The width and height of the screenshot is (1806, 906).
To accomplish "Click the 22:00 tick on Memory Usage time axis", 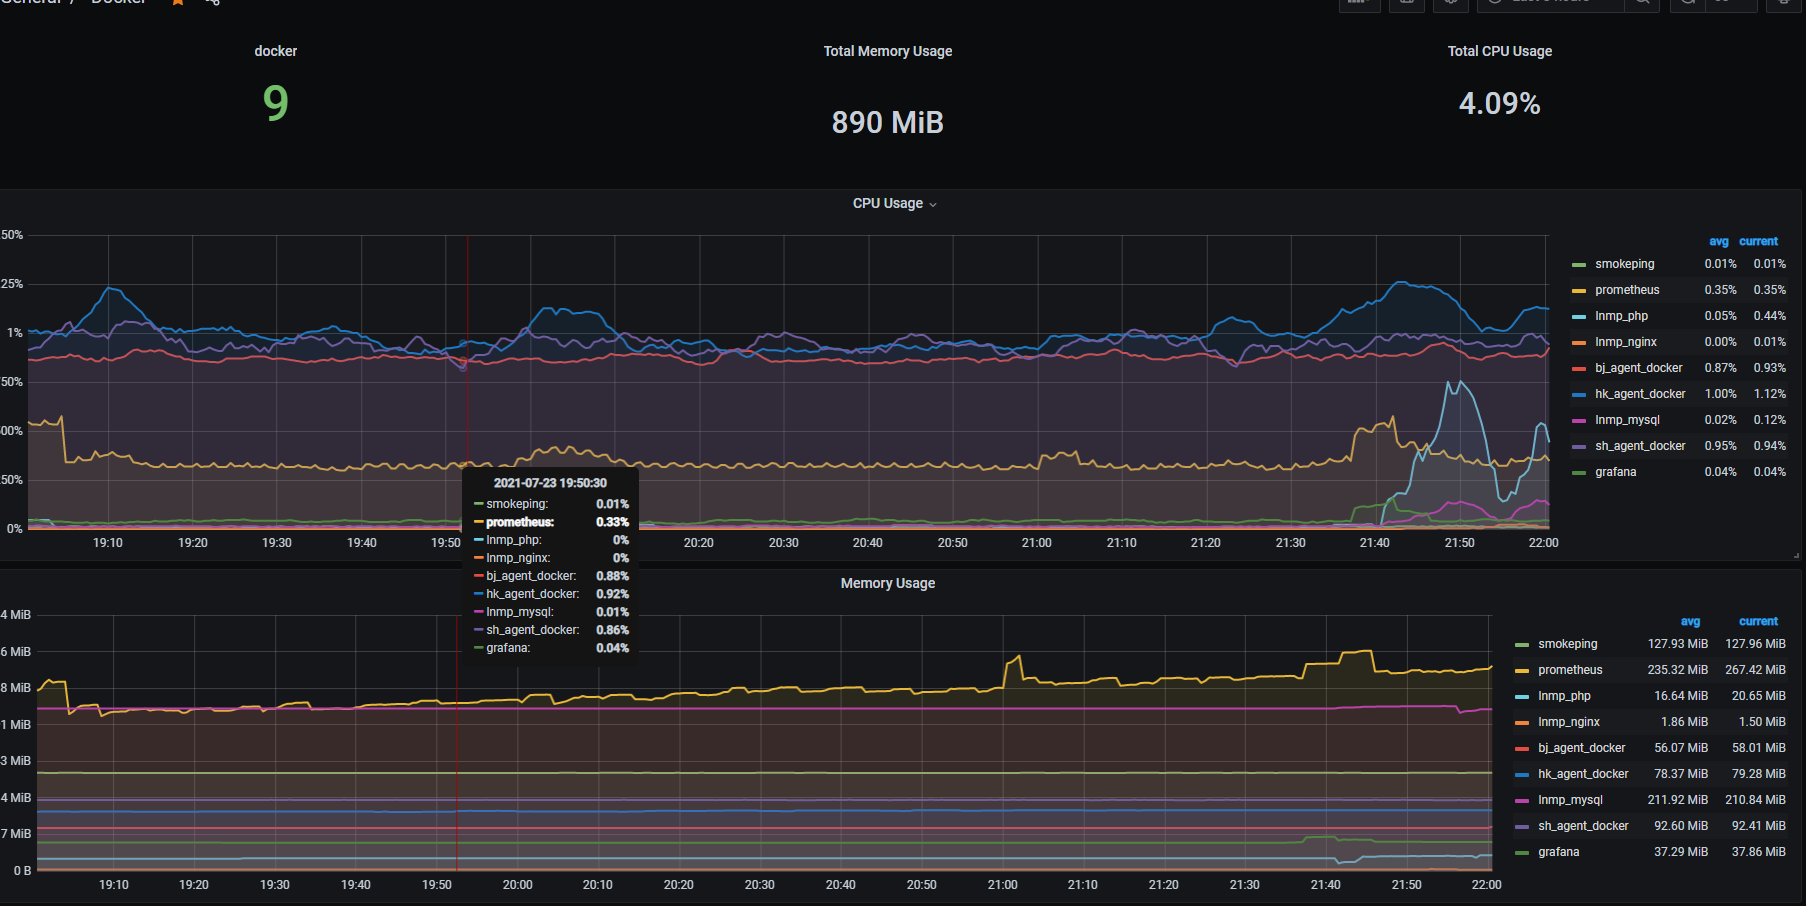I will 1486,885.
